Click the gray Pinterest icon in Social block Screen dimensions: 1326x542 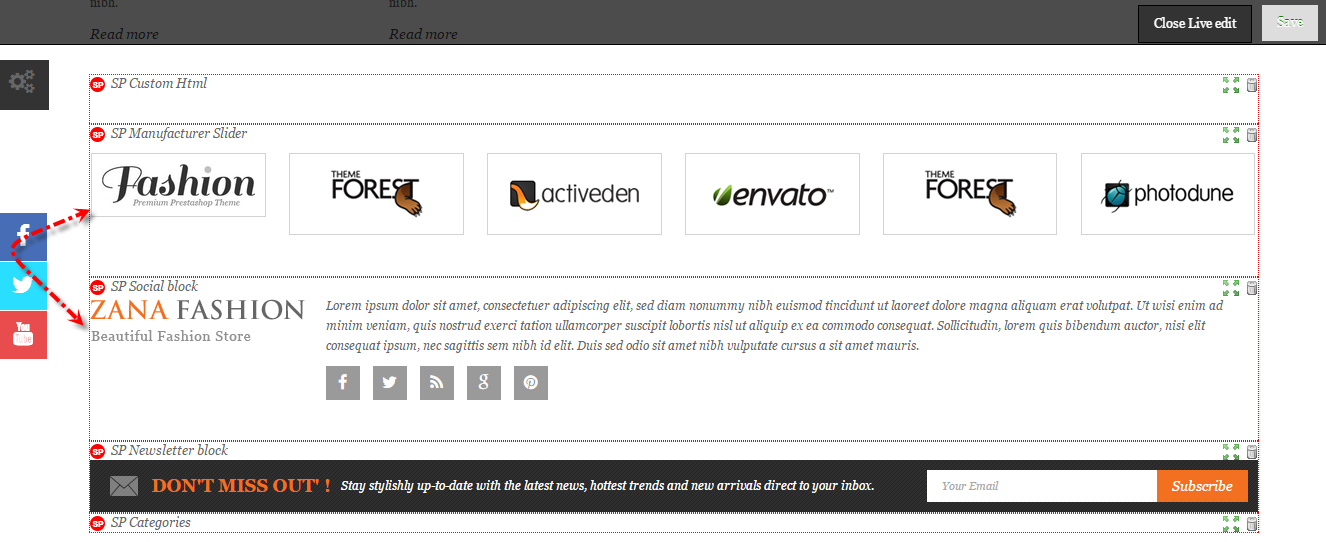click(x=531, y=383)
